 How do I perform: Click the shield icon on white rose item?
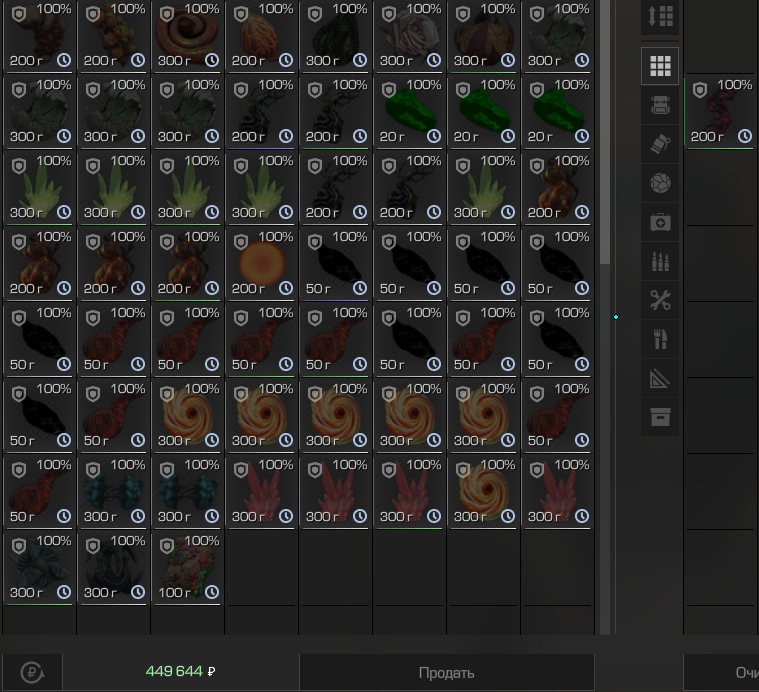pos(389,15)
